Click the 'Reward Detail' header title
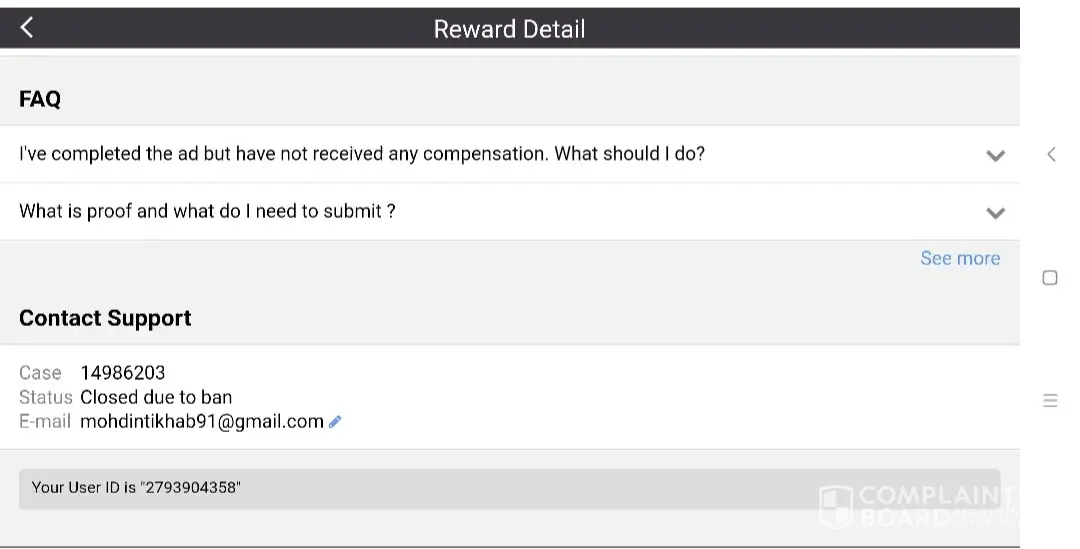 click(x=509, y=29)
